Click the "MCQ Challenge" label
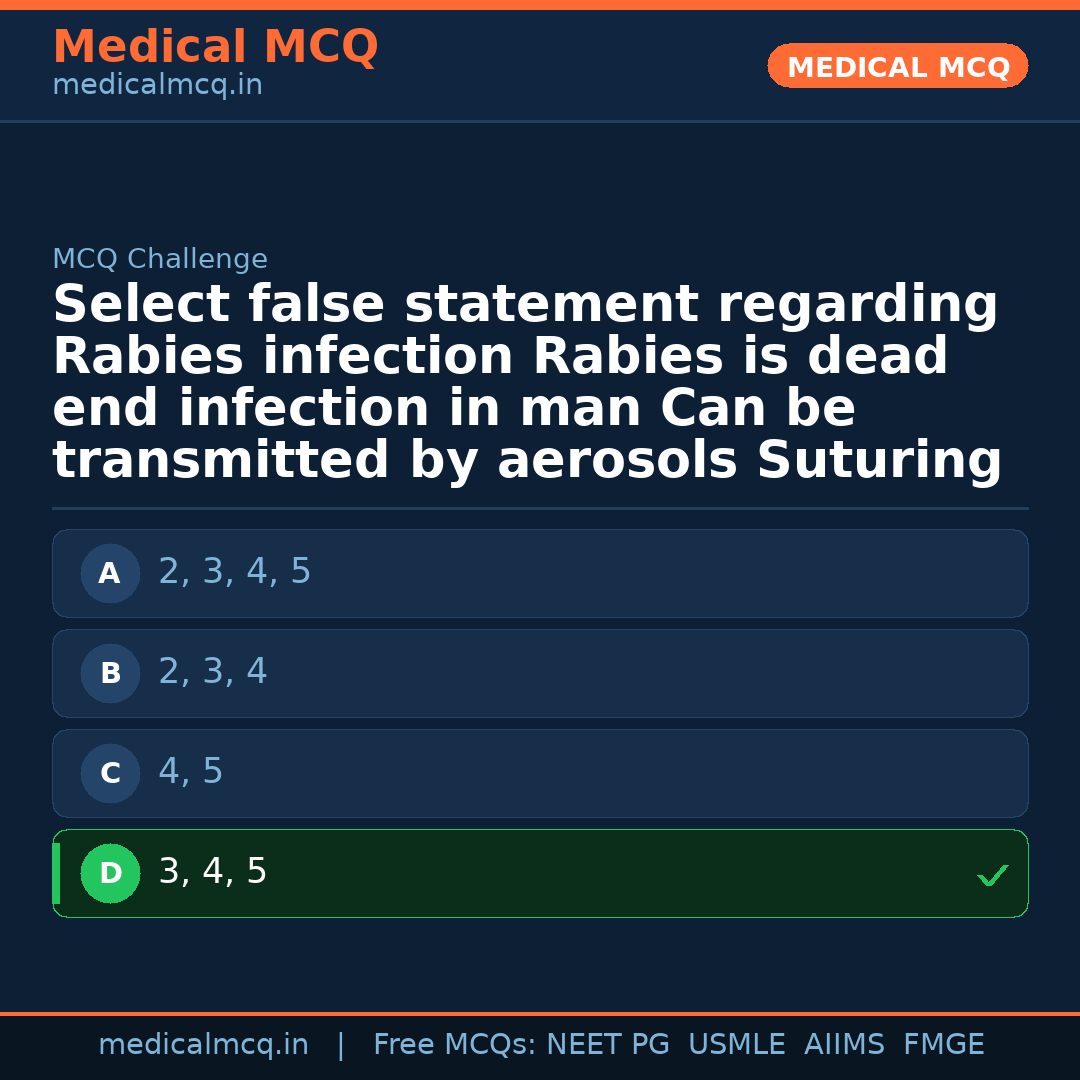The image size is (1080, 1080). coord(160,260)
